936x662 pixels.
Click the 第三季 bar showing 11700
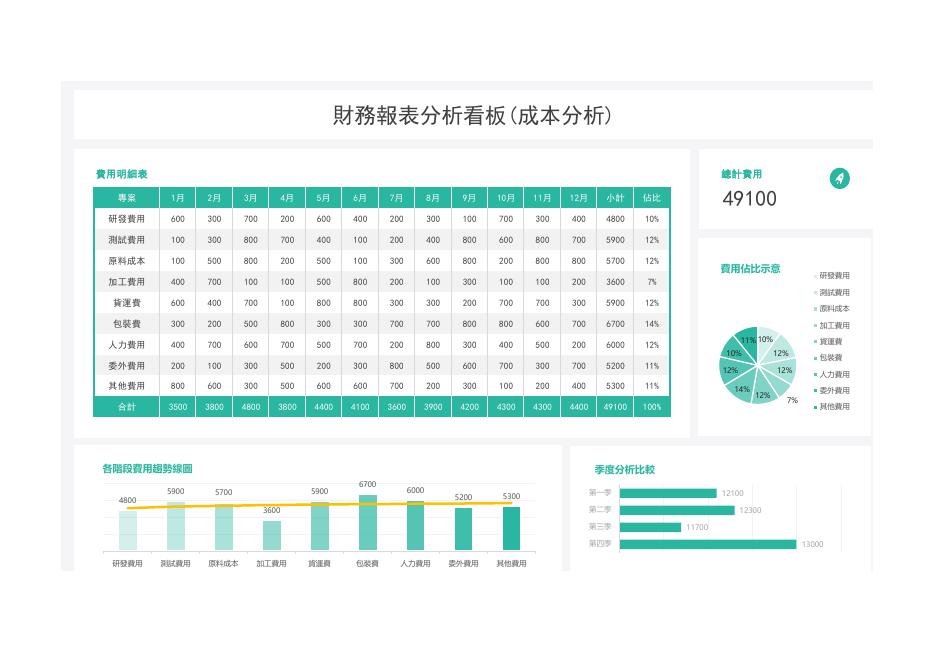pos(650,527)
